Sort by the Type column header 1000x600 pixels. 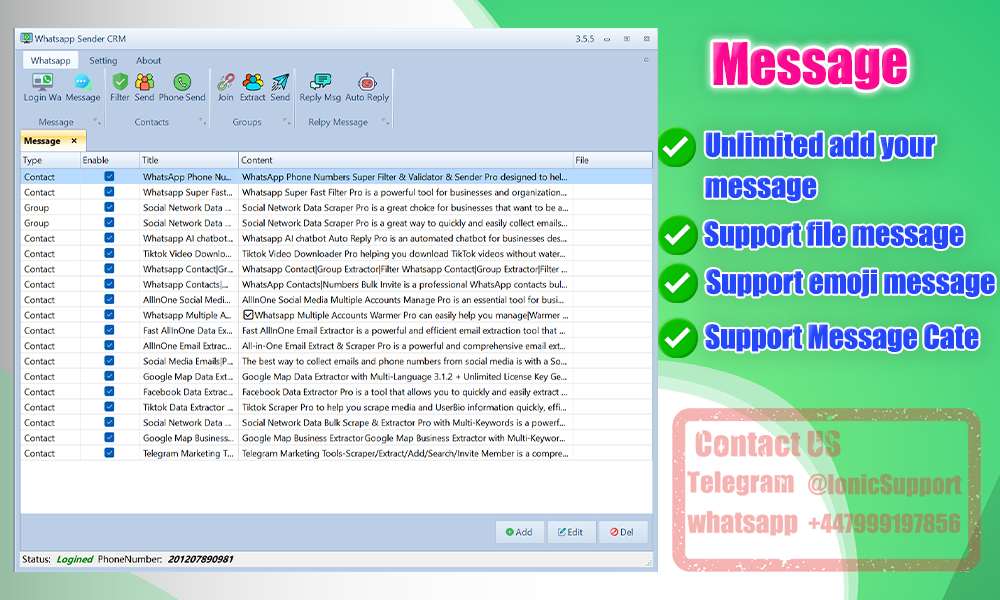[50, 160]
